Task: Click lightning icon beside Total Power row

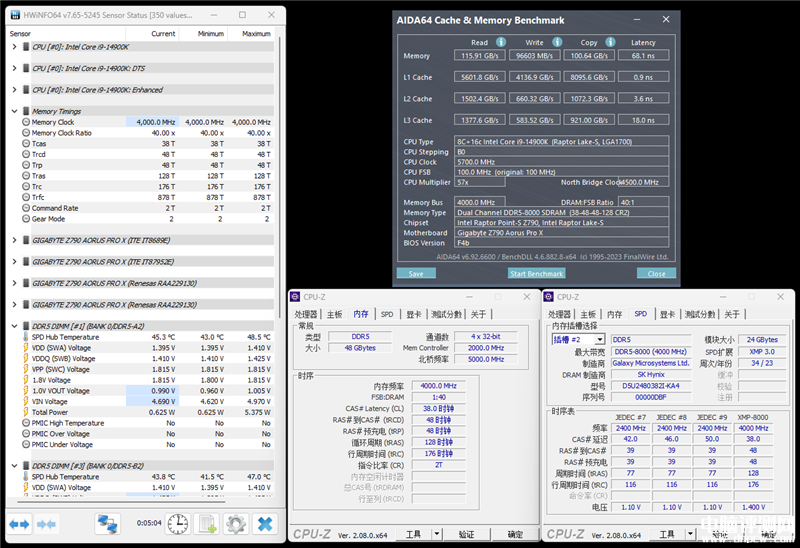Action: (26, 412)
